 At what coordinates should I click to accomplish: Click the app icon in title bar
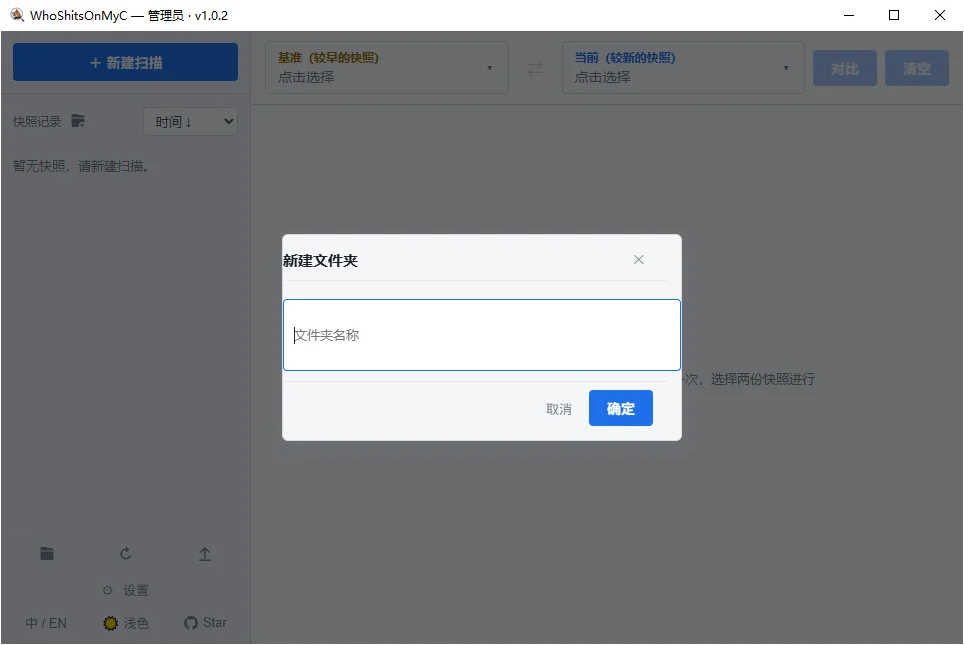point(17,15)
